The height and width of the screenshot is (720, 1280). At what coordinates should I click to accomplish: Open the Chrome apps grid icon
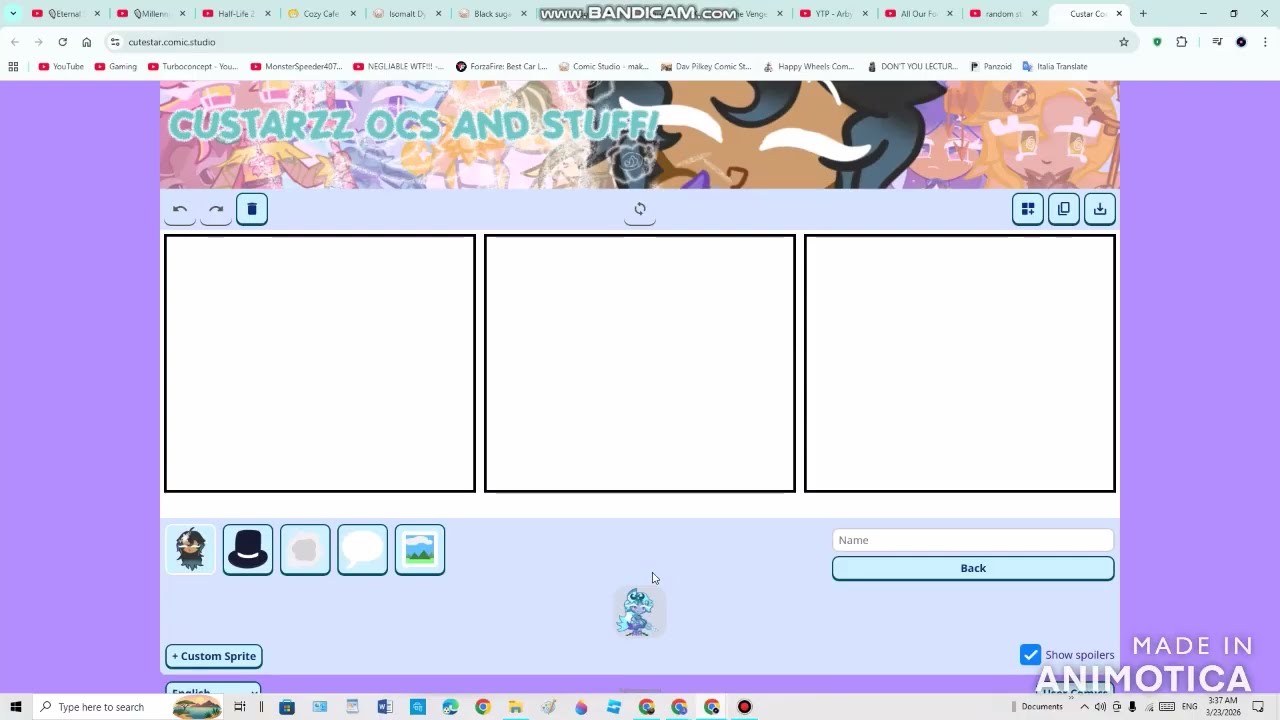pyautogui.click(x=13, y=67)
